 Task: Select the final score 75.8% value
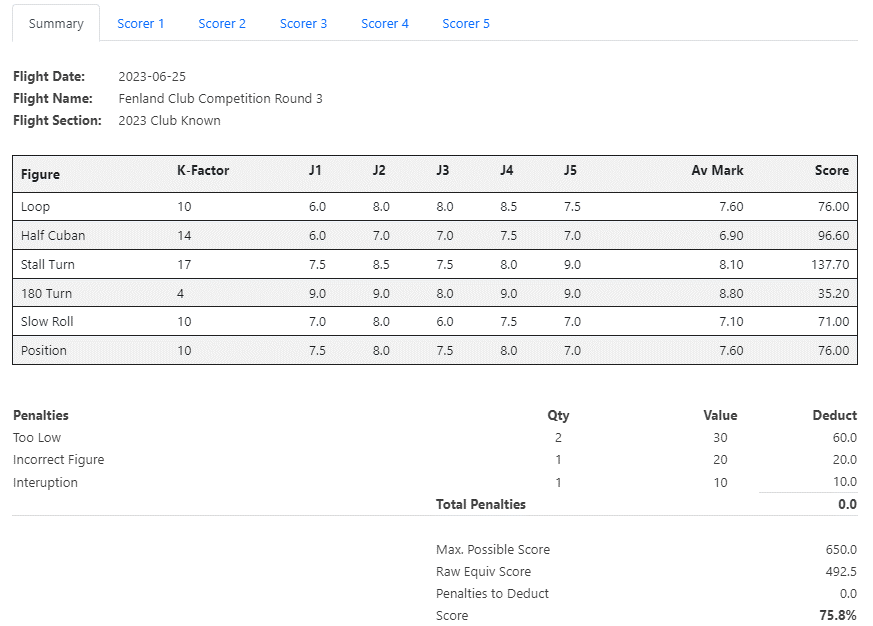tap(838, 616)
